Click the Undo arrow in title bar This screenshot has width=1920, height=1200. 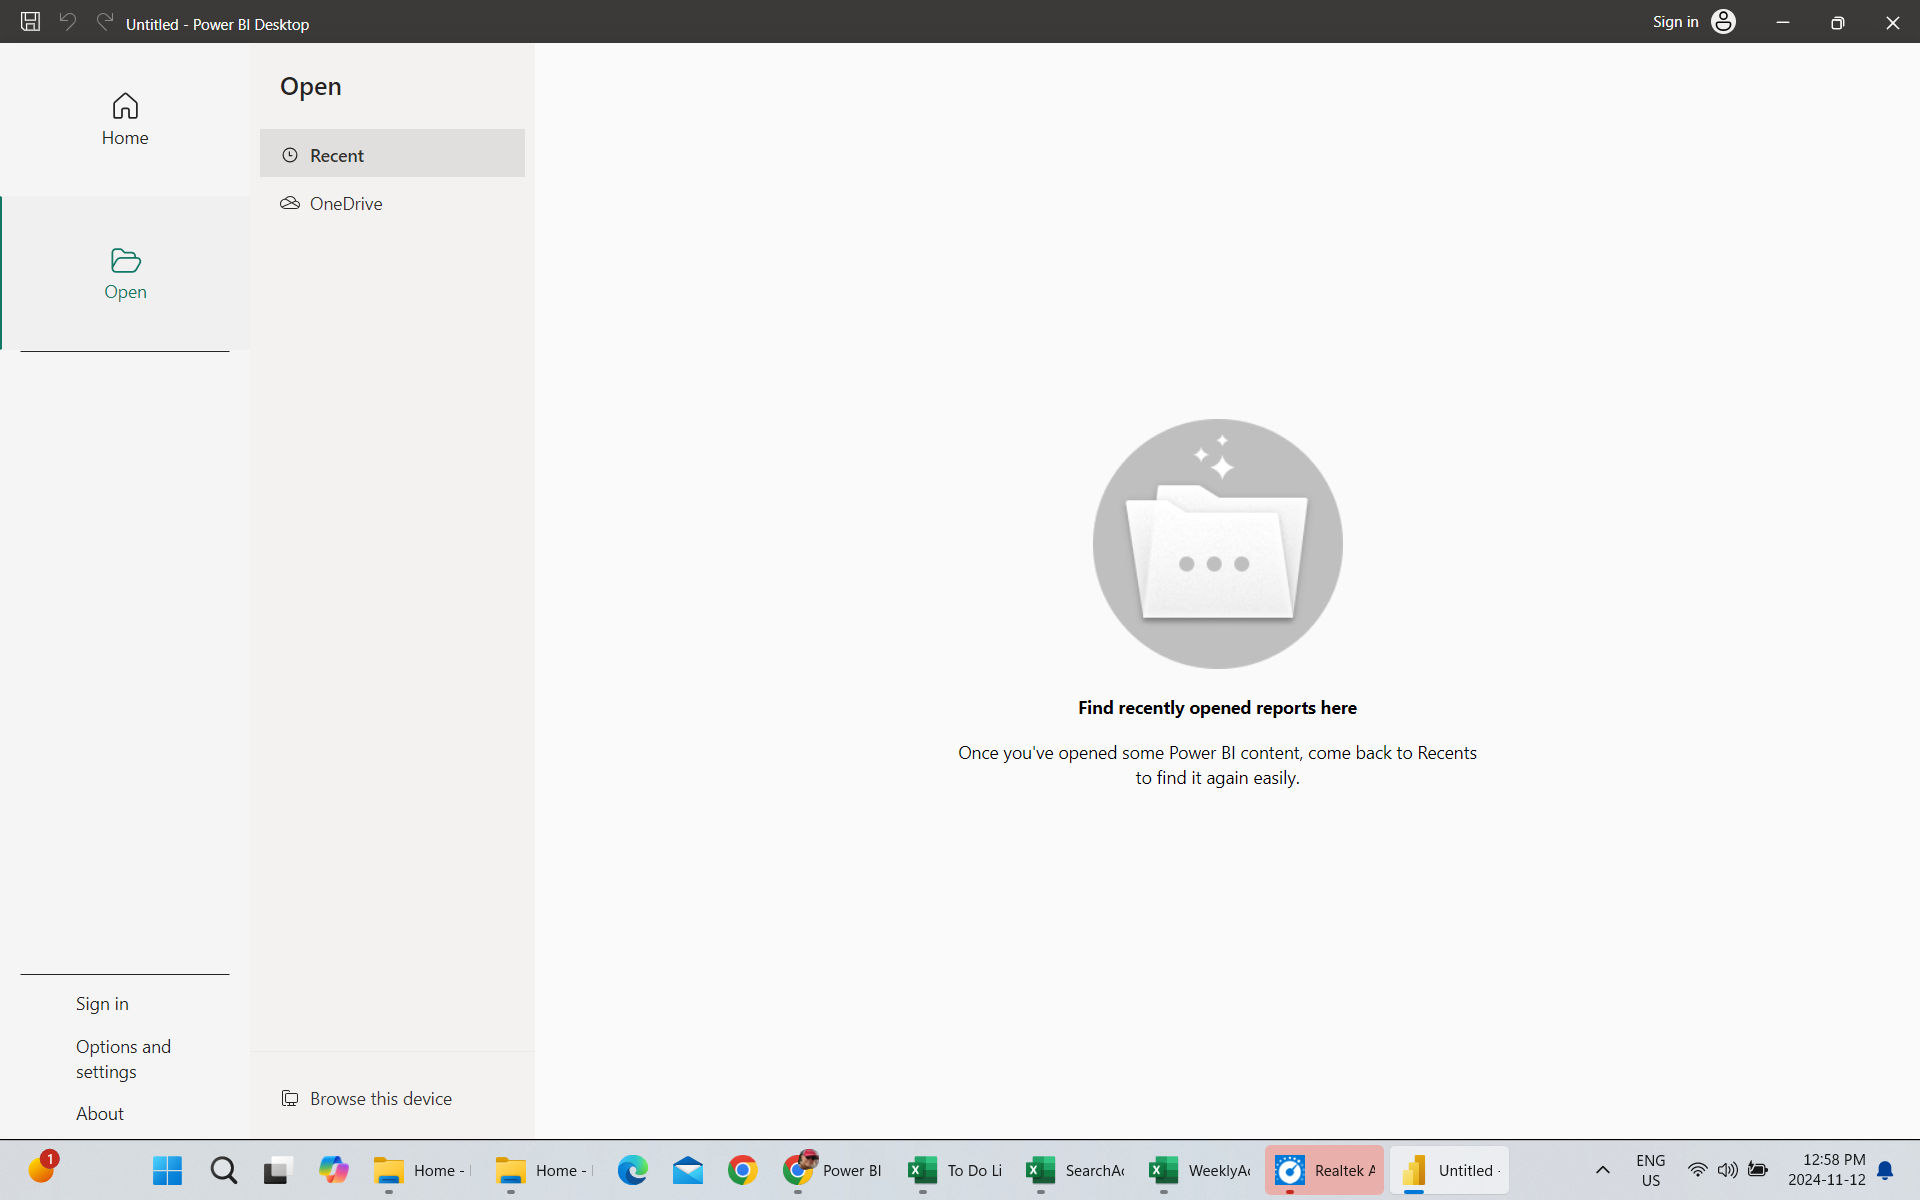coord(68,22)
